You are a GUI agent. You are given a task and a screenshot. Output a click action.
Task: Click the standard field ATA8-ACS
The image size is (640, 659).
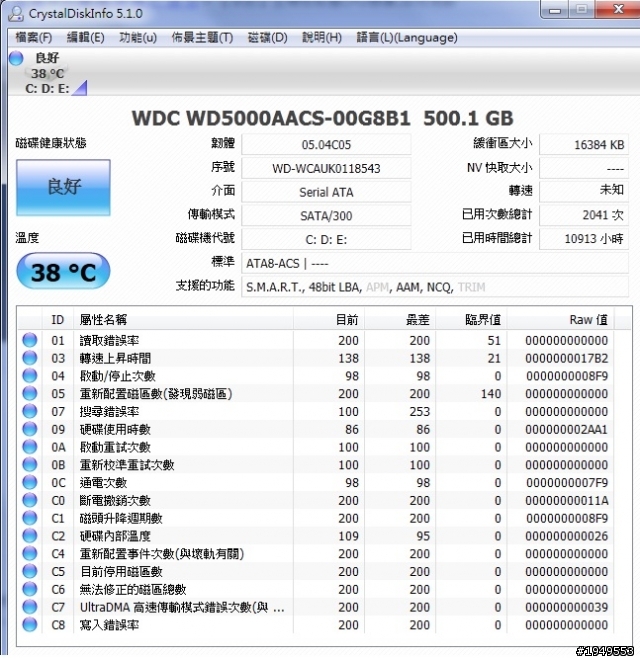point(435,264)
